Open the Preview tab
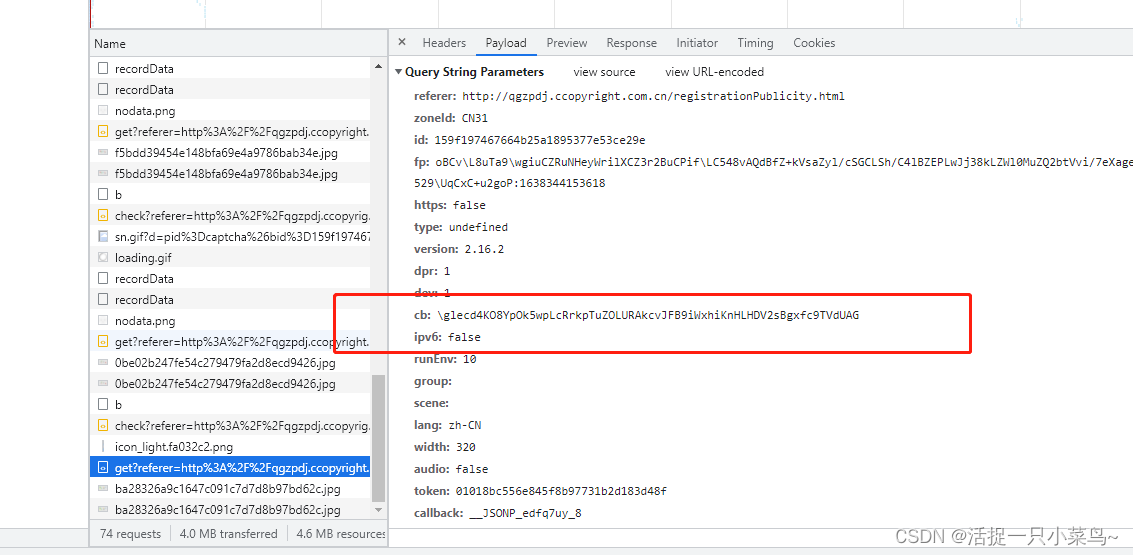 coord(567,43)
